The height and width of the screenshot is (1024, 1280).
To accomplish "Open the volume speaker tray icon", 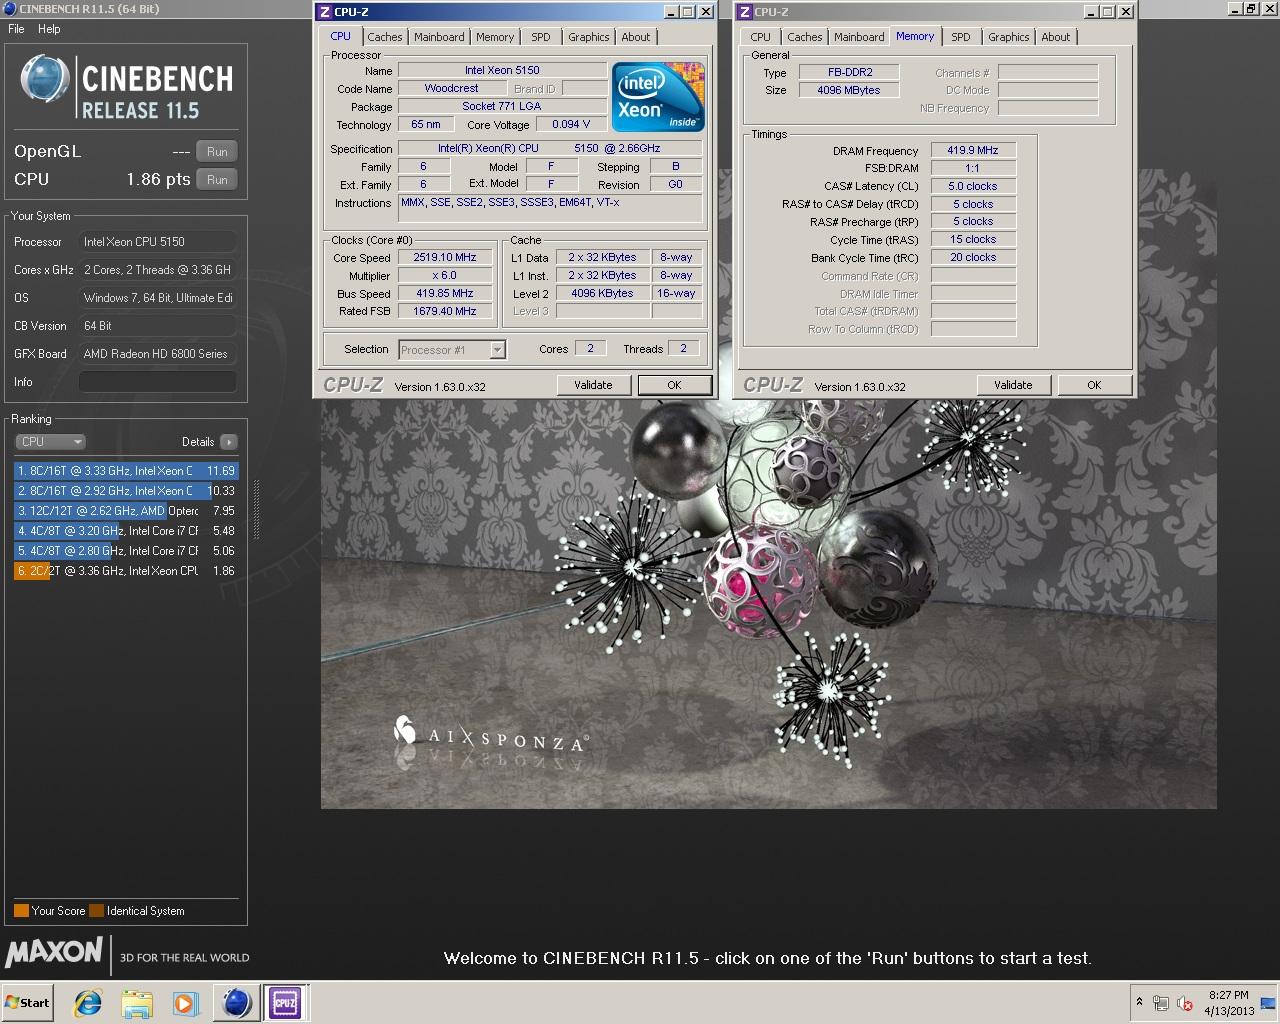I will point(1185,1003).
